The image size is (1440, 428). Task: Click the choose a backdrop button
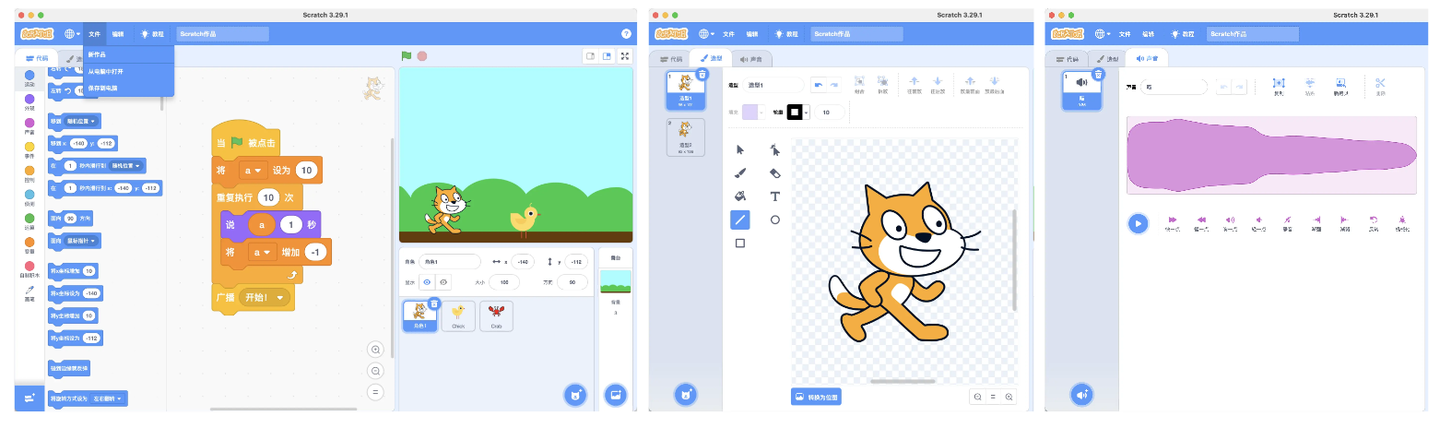pos(615,395)
